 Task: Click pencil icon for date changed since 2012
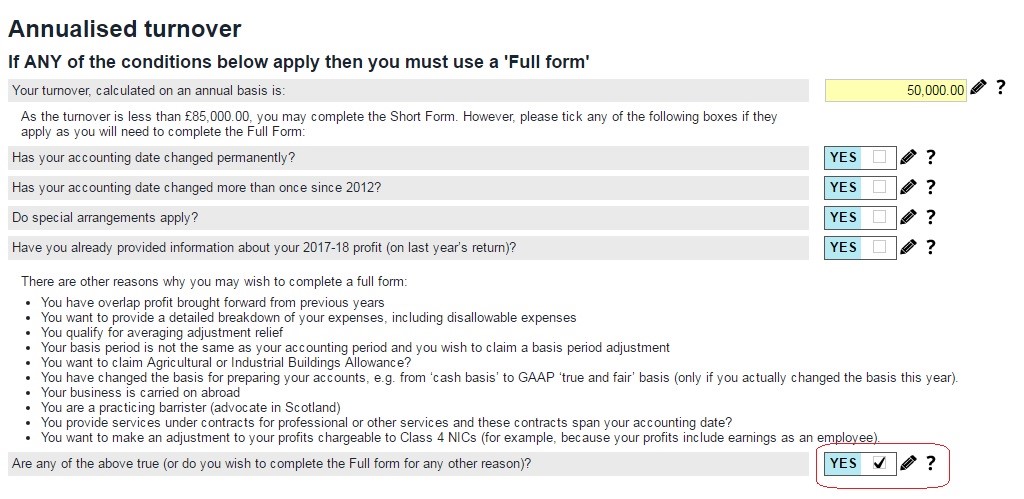click(x=908, y=187)
